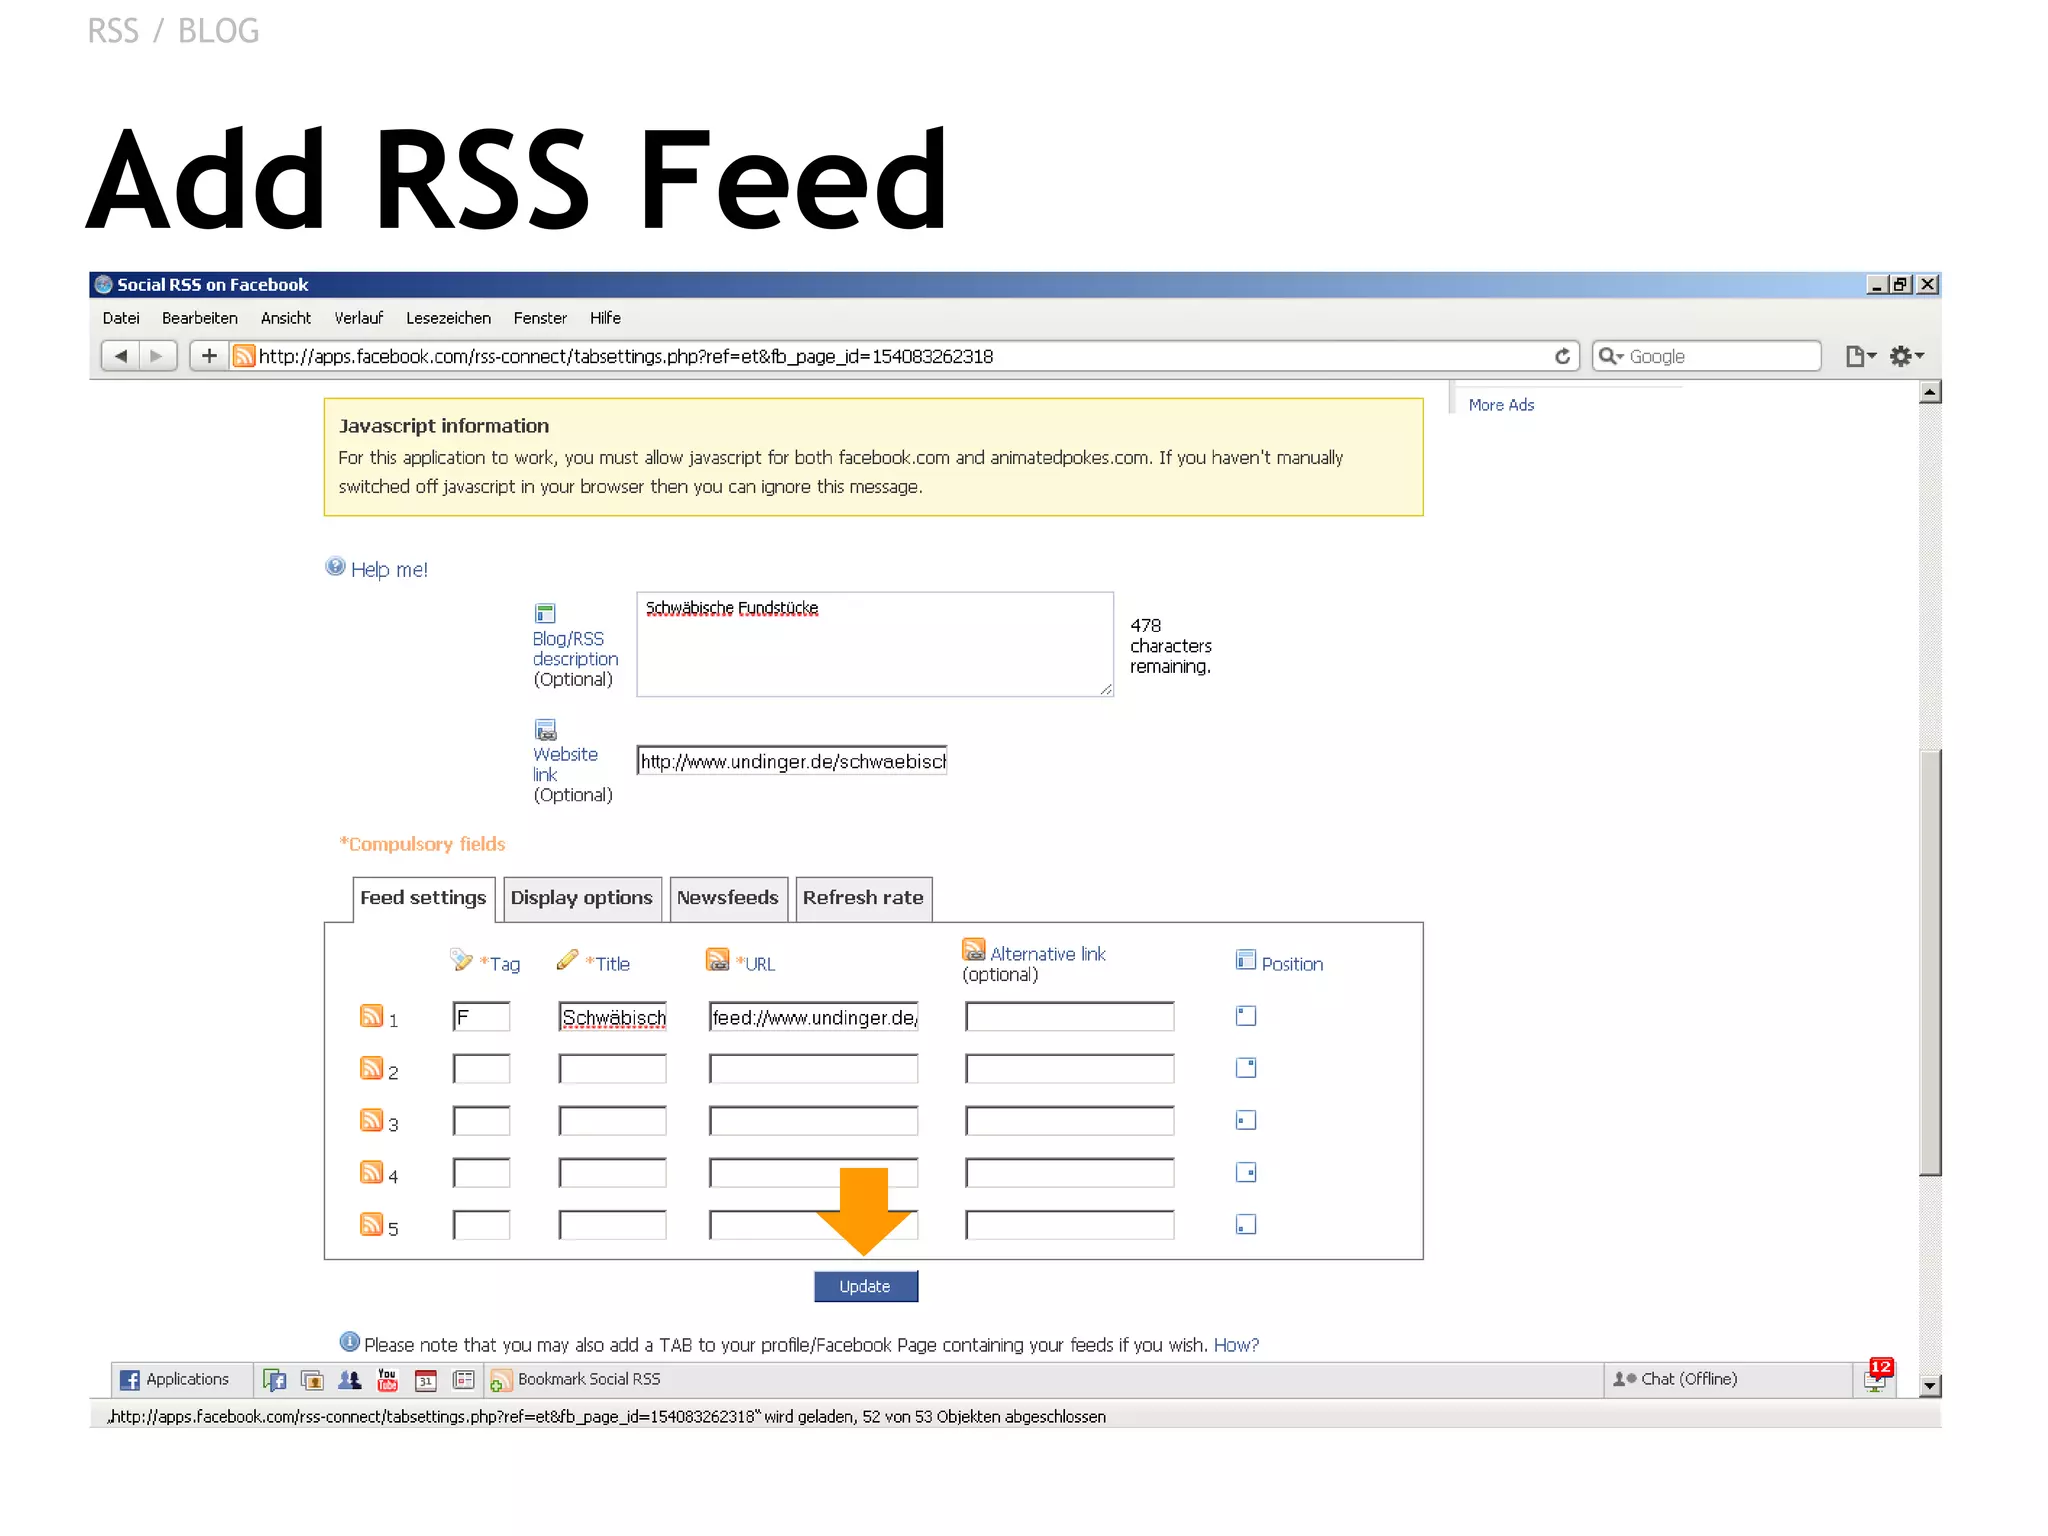Click the Blog/RSS description icon
This screenshot has width=2048, height=1536.
click(x=545, y=613)
